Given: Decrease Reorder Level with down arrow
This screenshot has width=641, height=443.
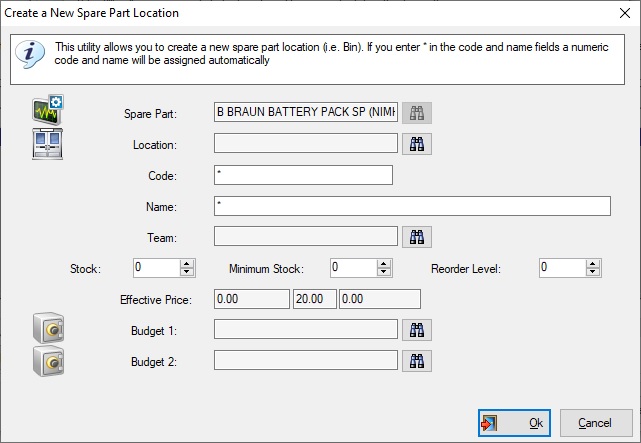Looking at the screenshot, I should 593,272.
